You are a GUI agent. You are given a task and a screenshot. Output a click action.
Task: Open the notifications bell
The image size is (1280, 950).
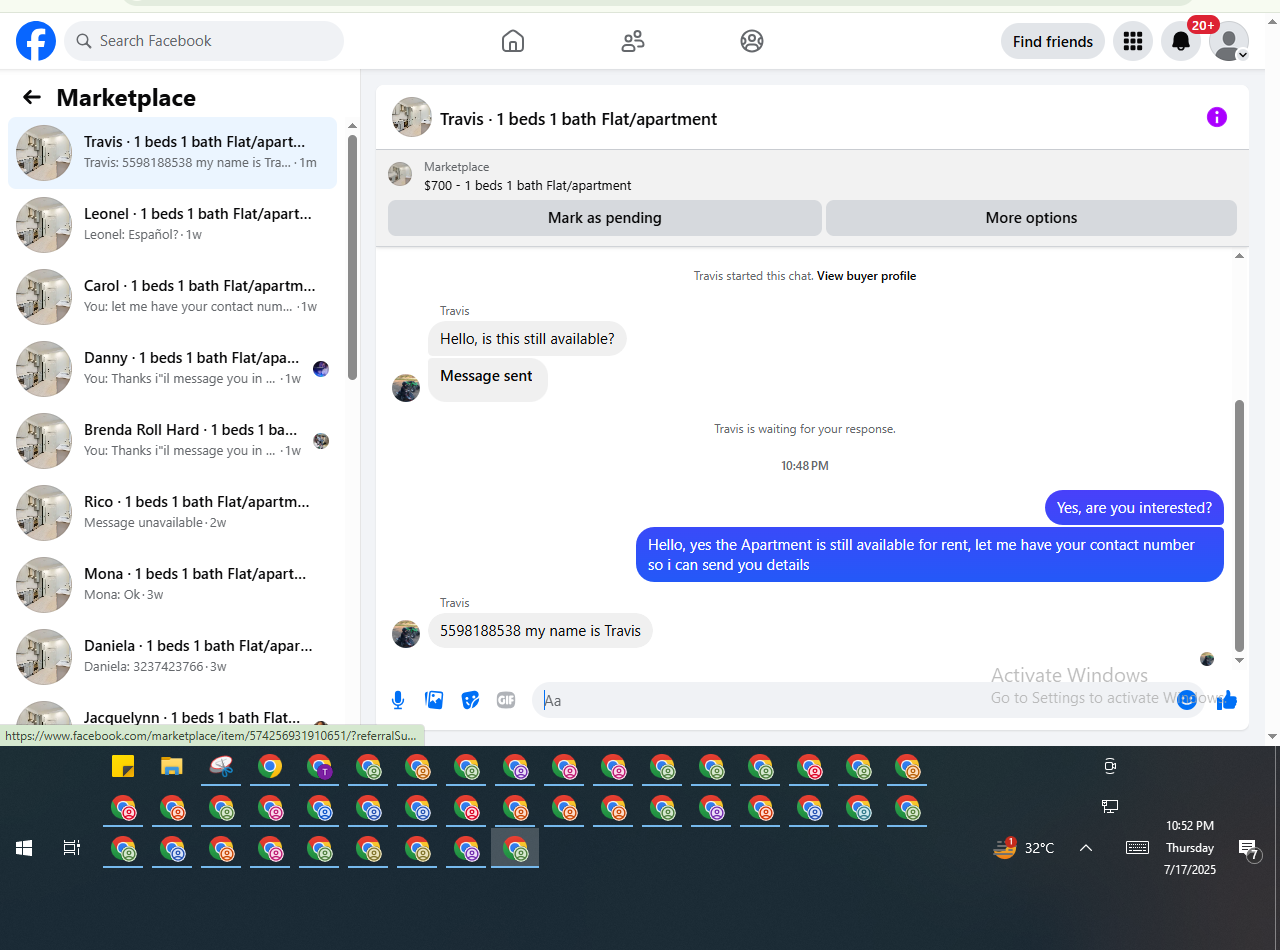click(1181, 41)
